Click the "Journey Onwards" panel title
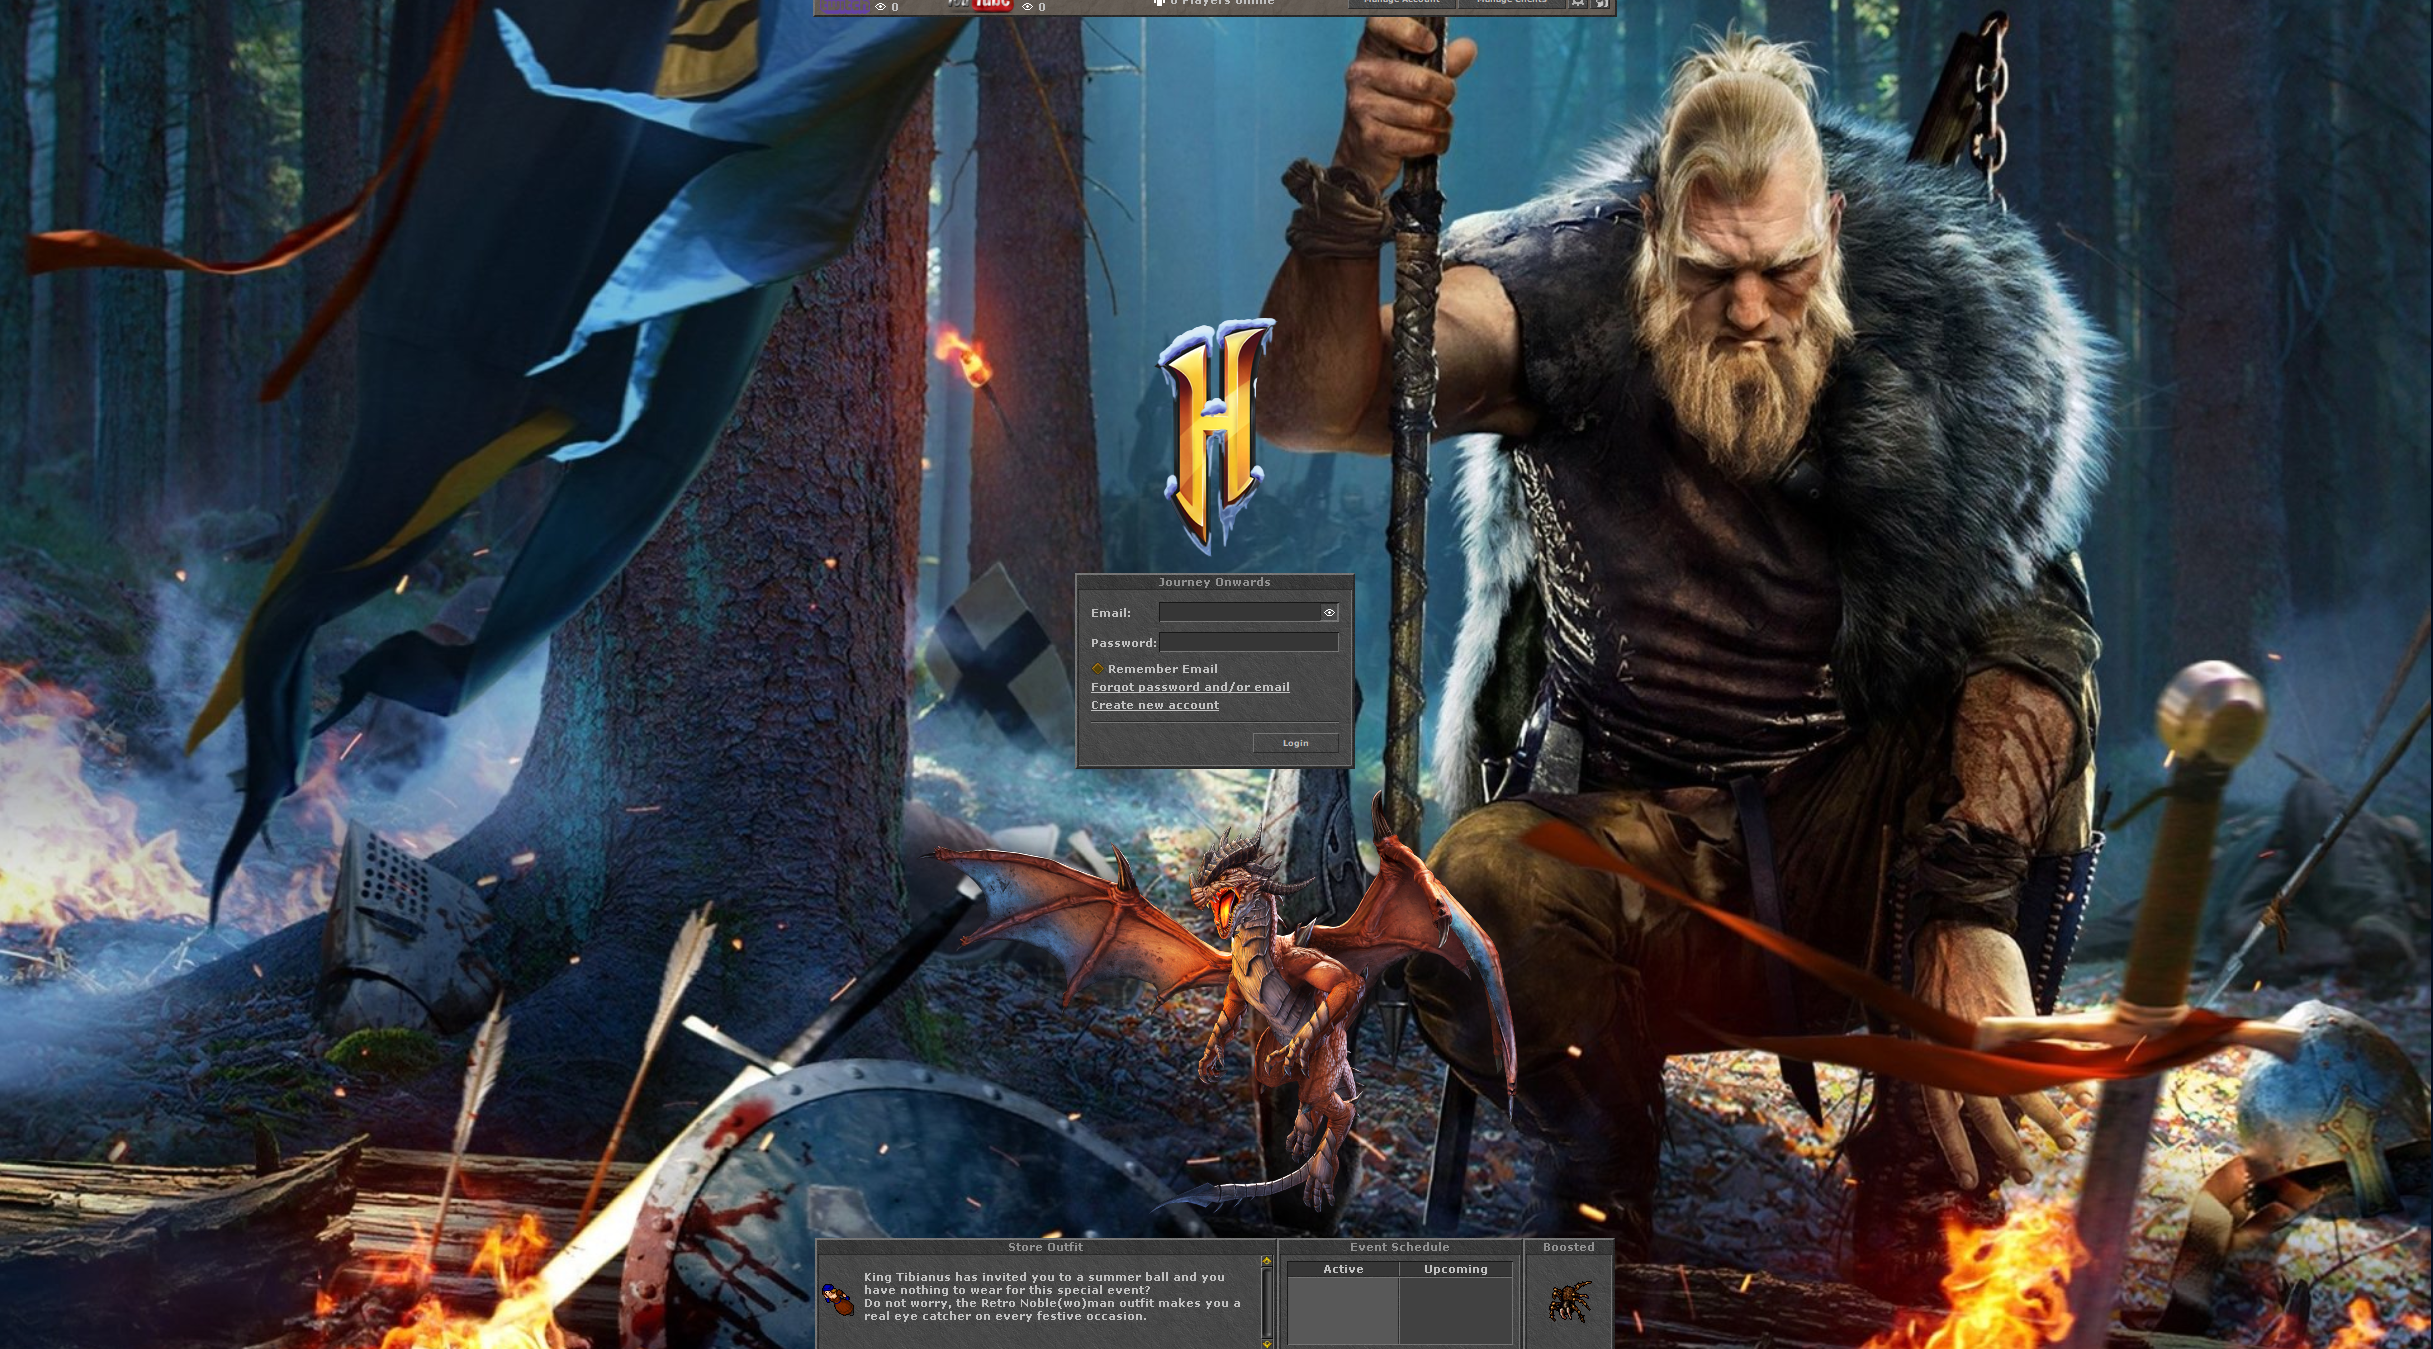Screen dimensions: 2433x1349 click(1214, 582)
